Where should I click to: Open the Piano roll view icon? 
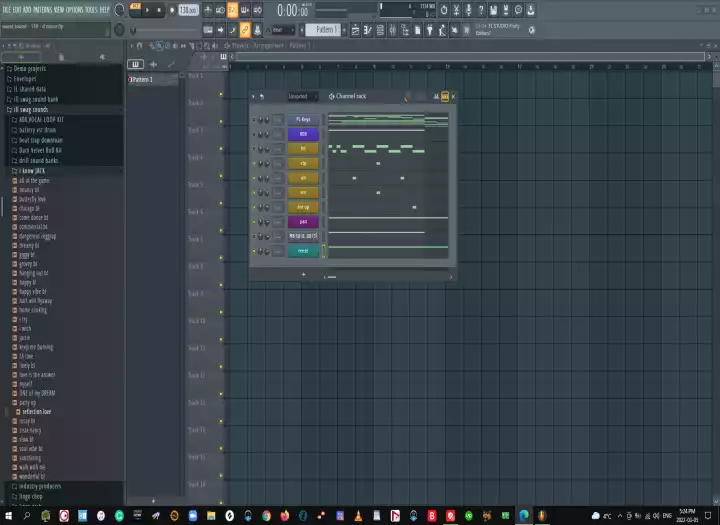coord(368,30)
